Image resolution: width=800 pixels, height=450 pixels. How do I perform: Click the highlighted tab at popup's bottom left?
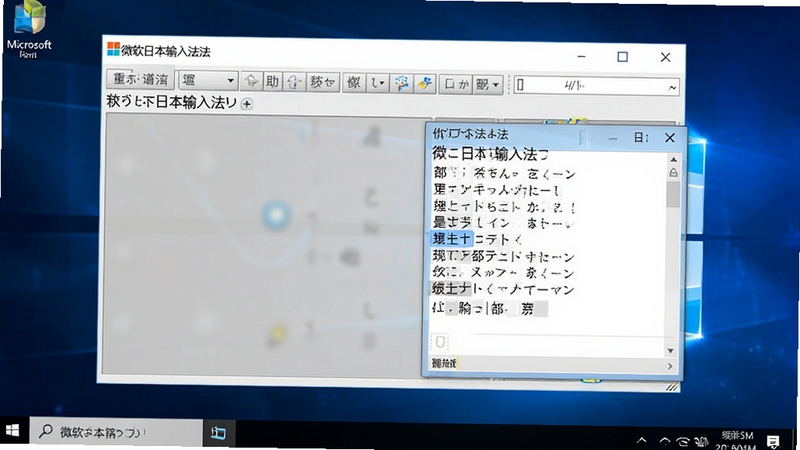tap(444, 363)
